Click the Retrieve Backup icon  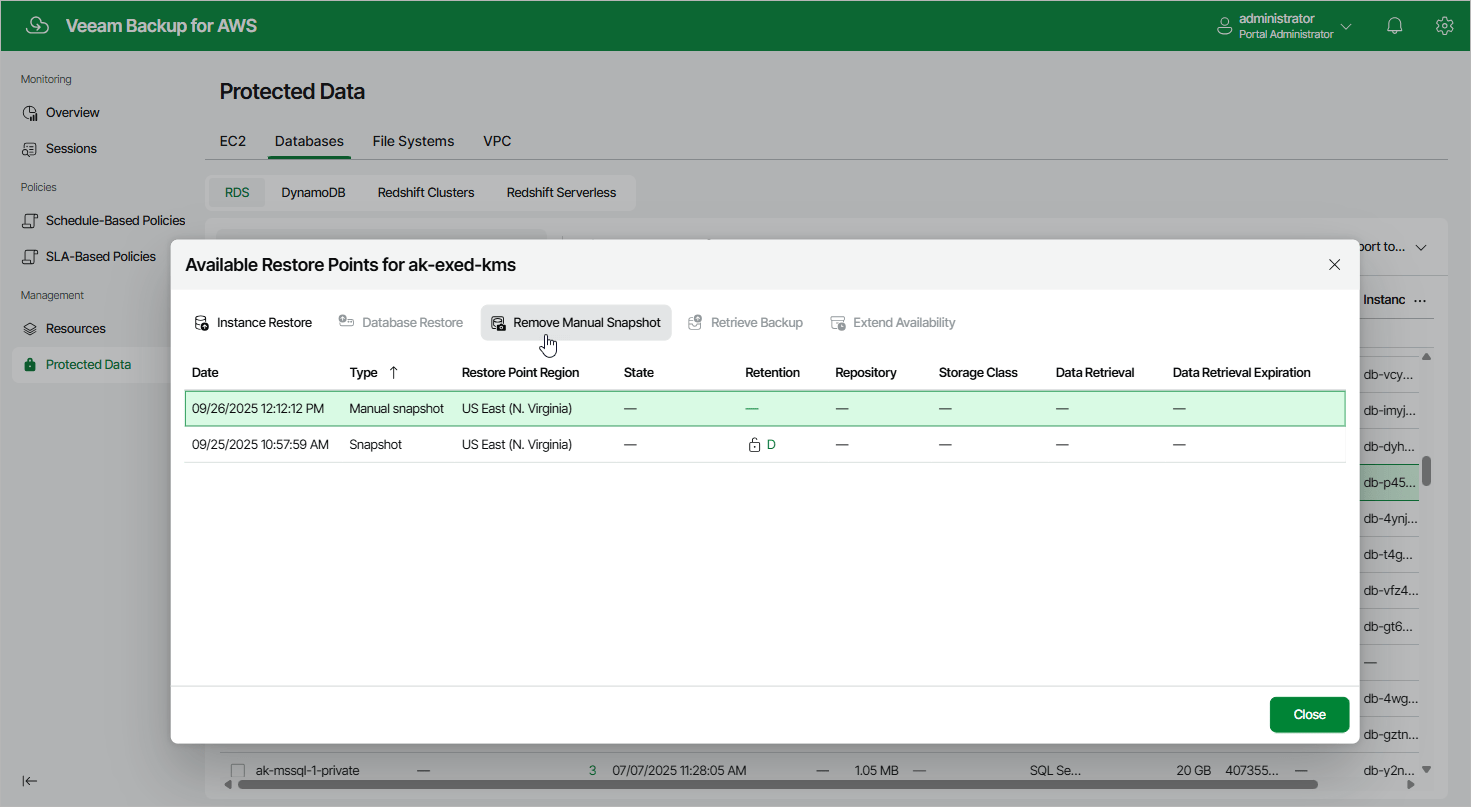click(694, 322)
